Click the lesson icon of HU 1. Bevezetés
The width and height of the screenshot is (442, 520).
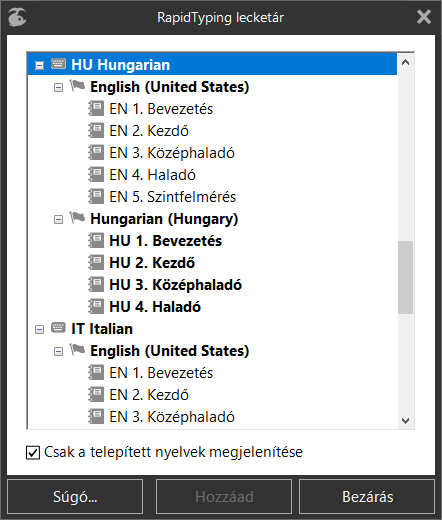tap(96, 240)
